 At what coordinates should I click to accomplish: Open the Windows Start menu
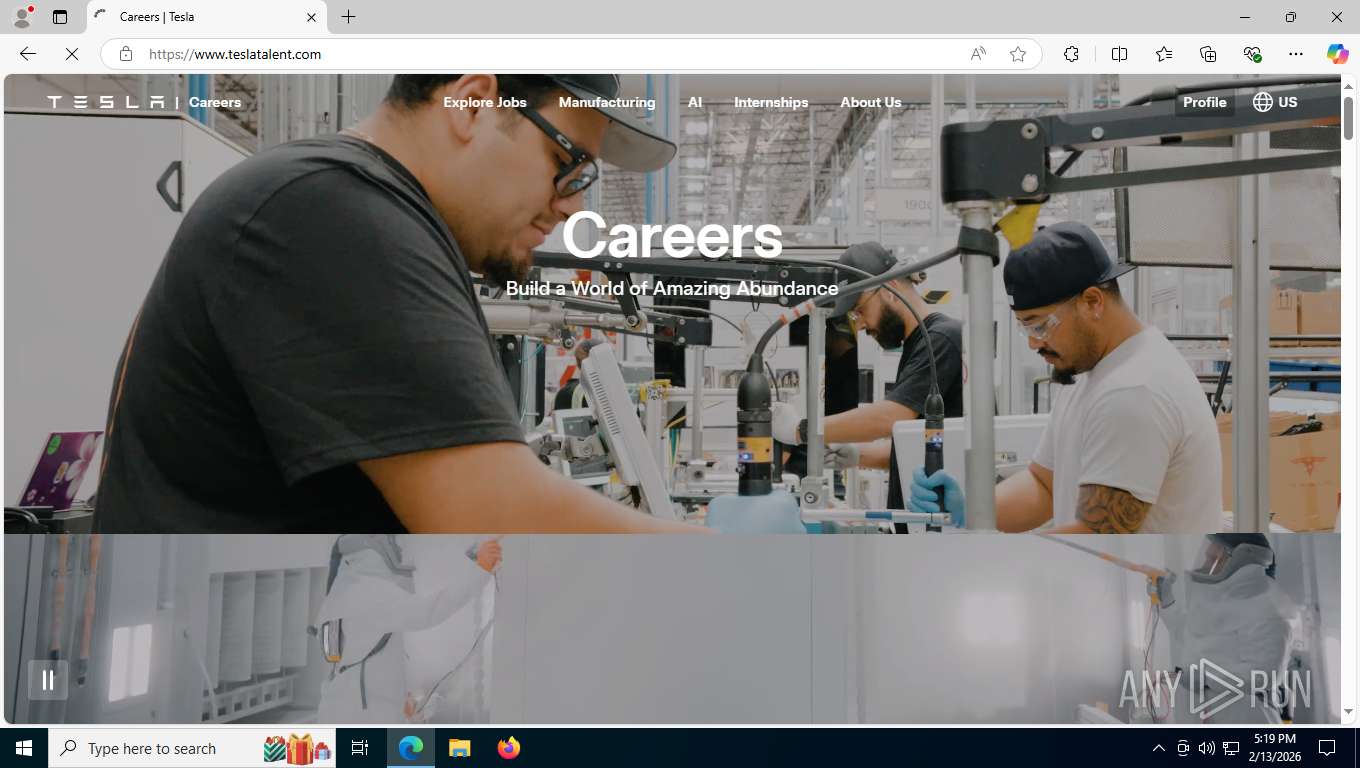click(x=24, y=748)
